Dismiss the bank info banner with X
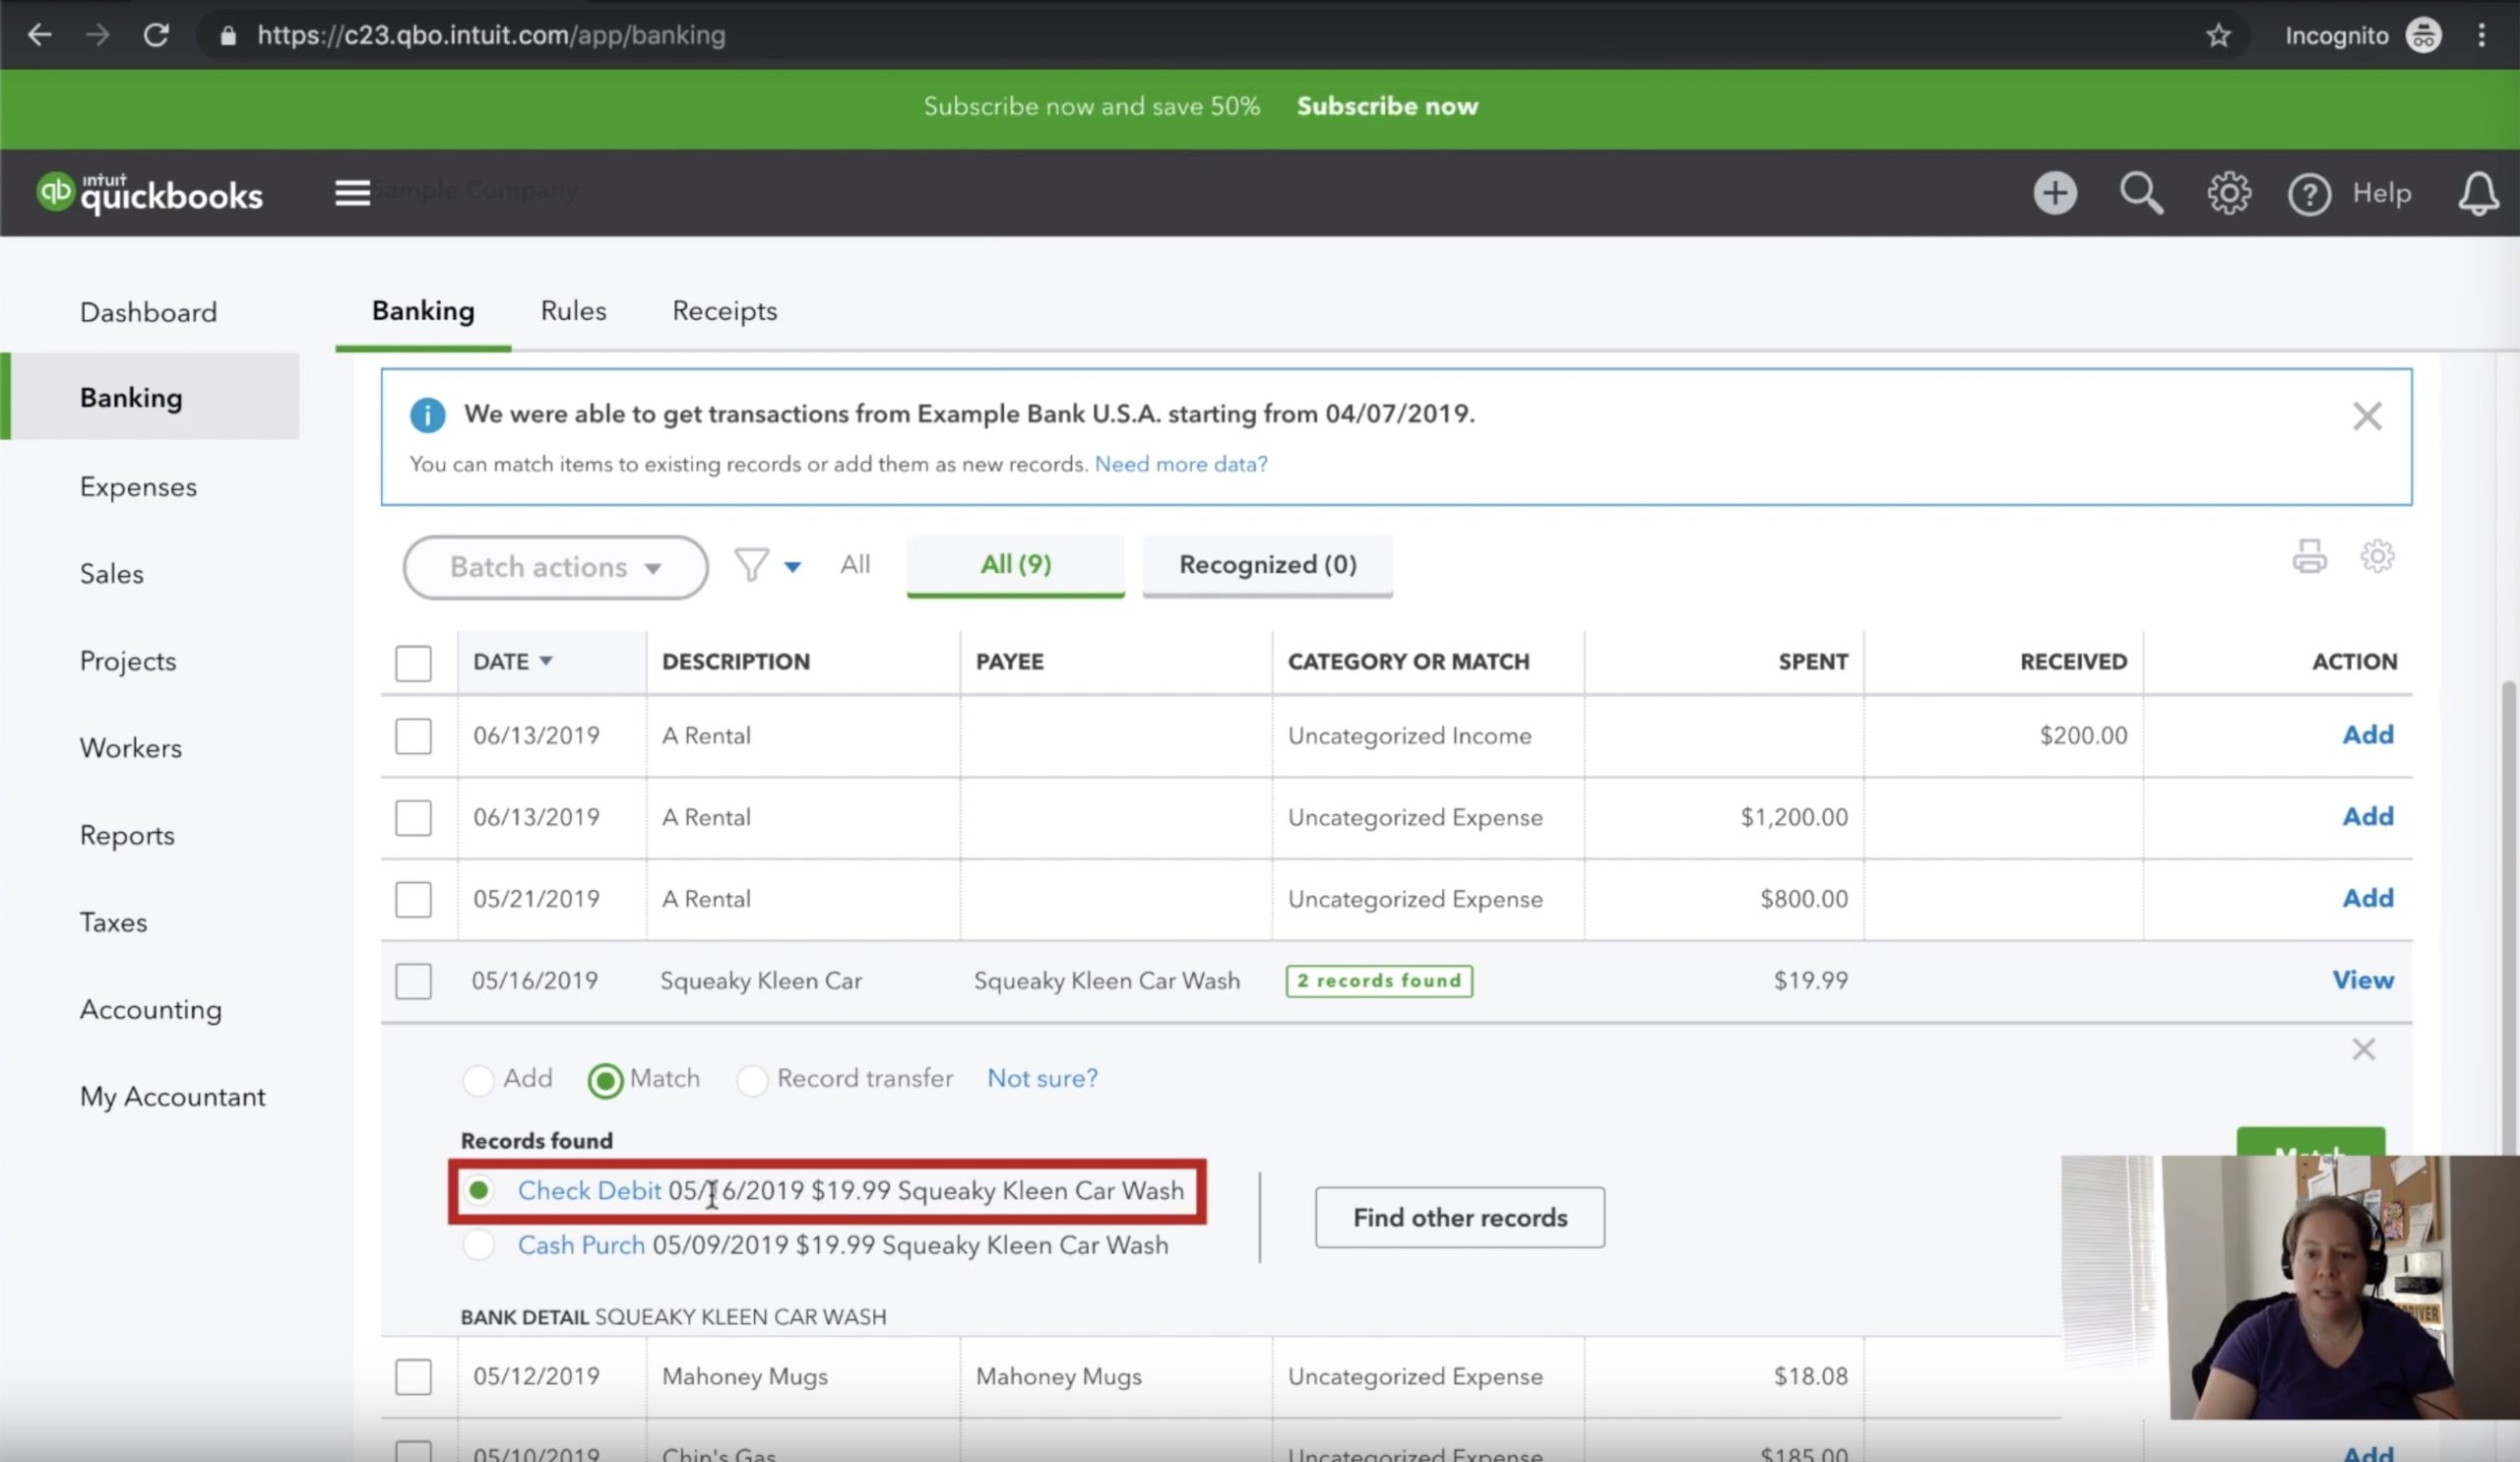Viewport: 2520px width, 1462px height. 2366,416
